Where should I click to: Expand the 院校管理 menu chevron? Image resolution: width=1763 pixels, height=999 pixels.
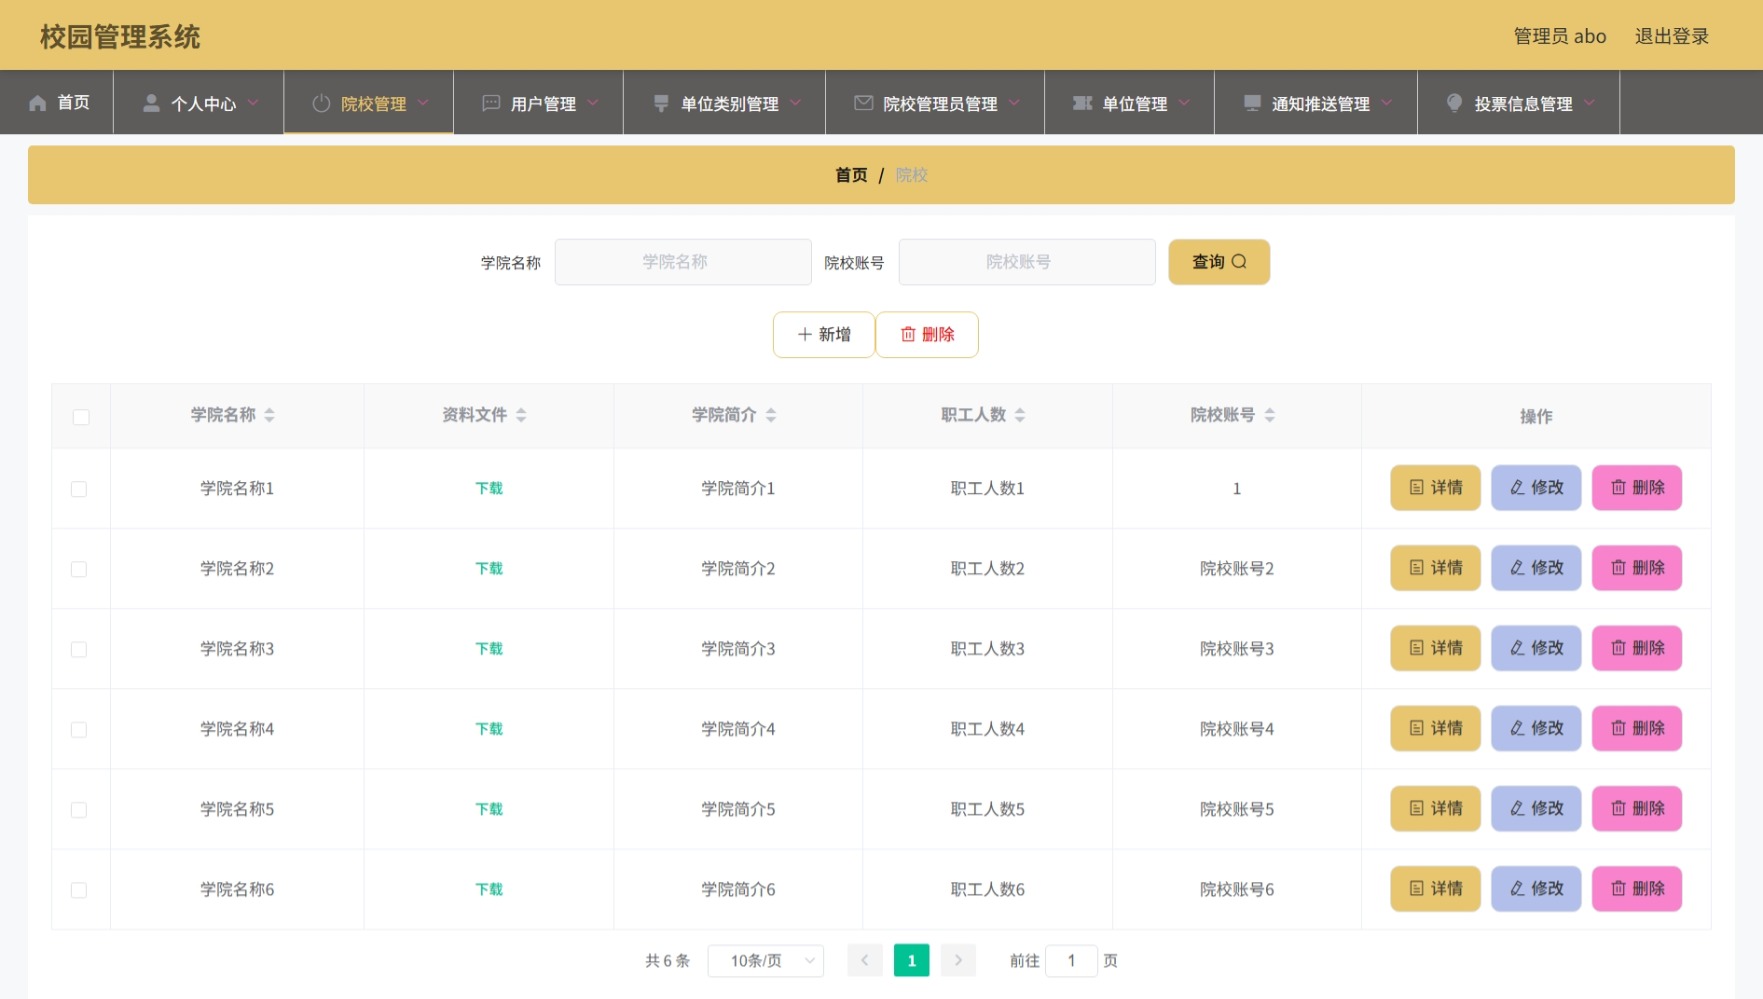[423, 103]
